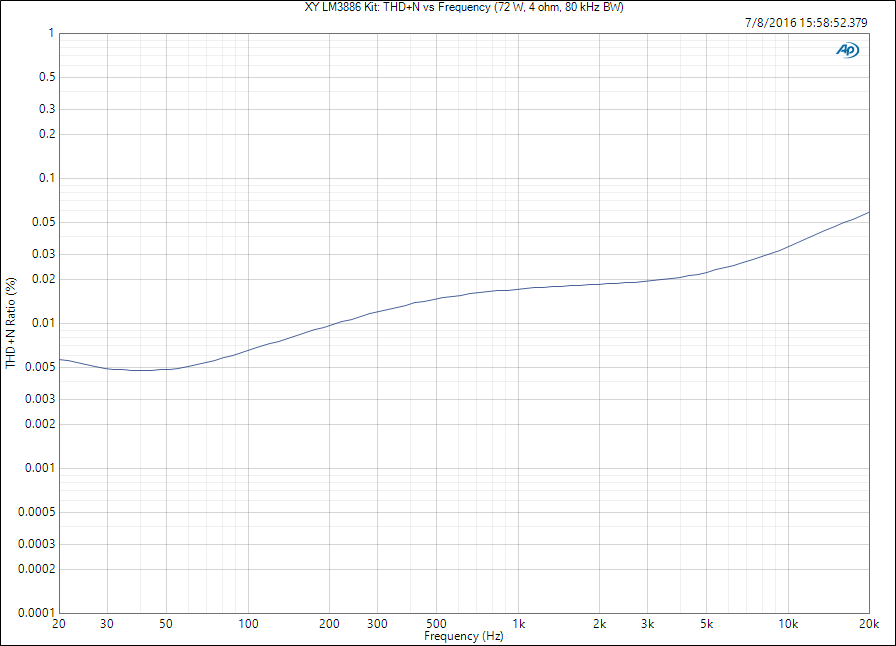Screen dimensions: 896x646
Task: Click the '300' frequency tick label
Action: click(377, 624)
